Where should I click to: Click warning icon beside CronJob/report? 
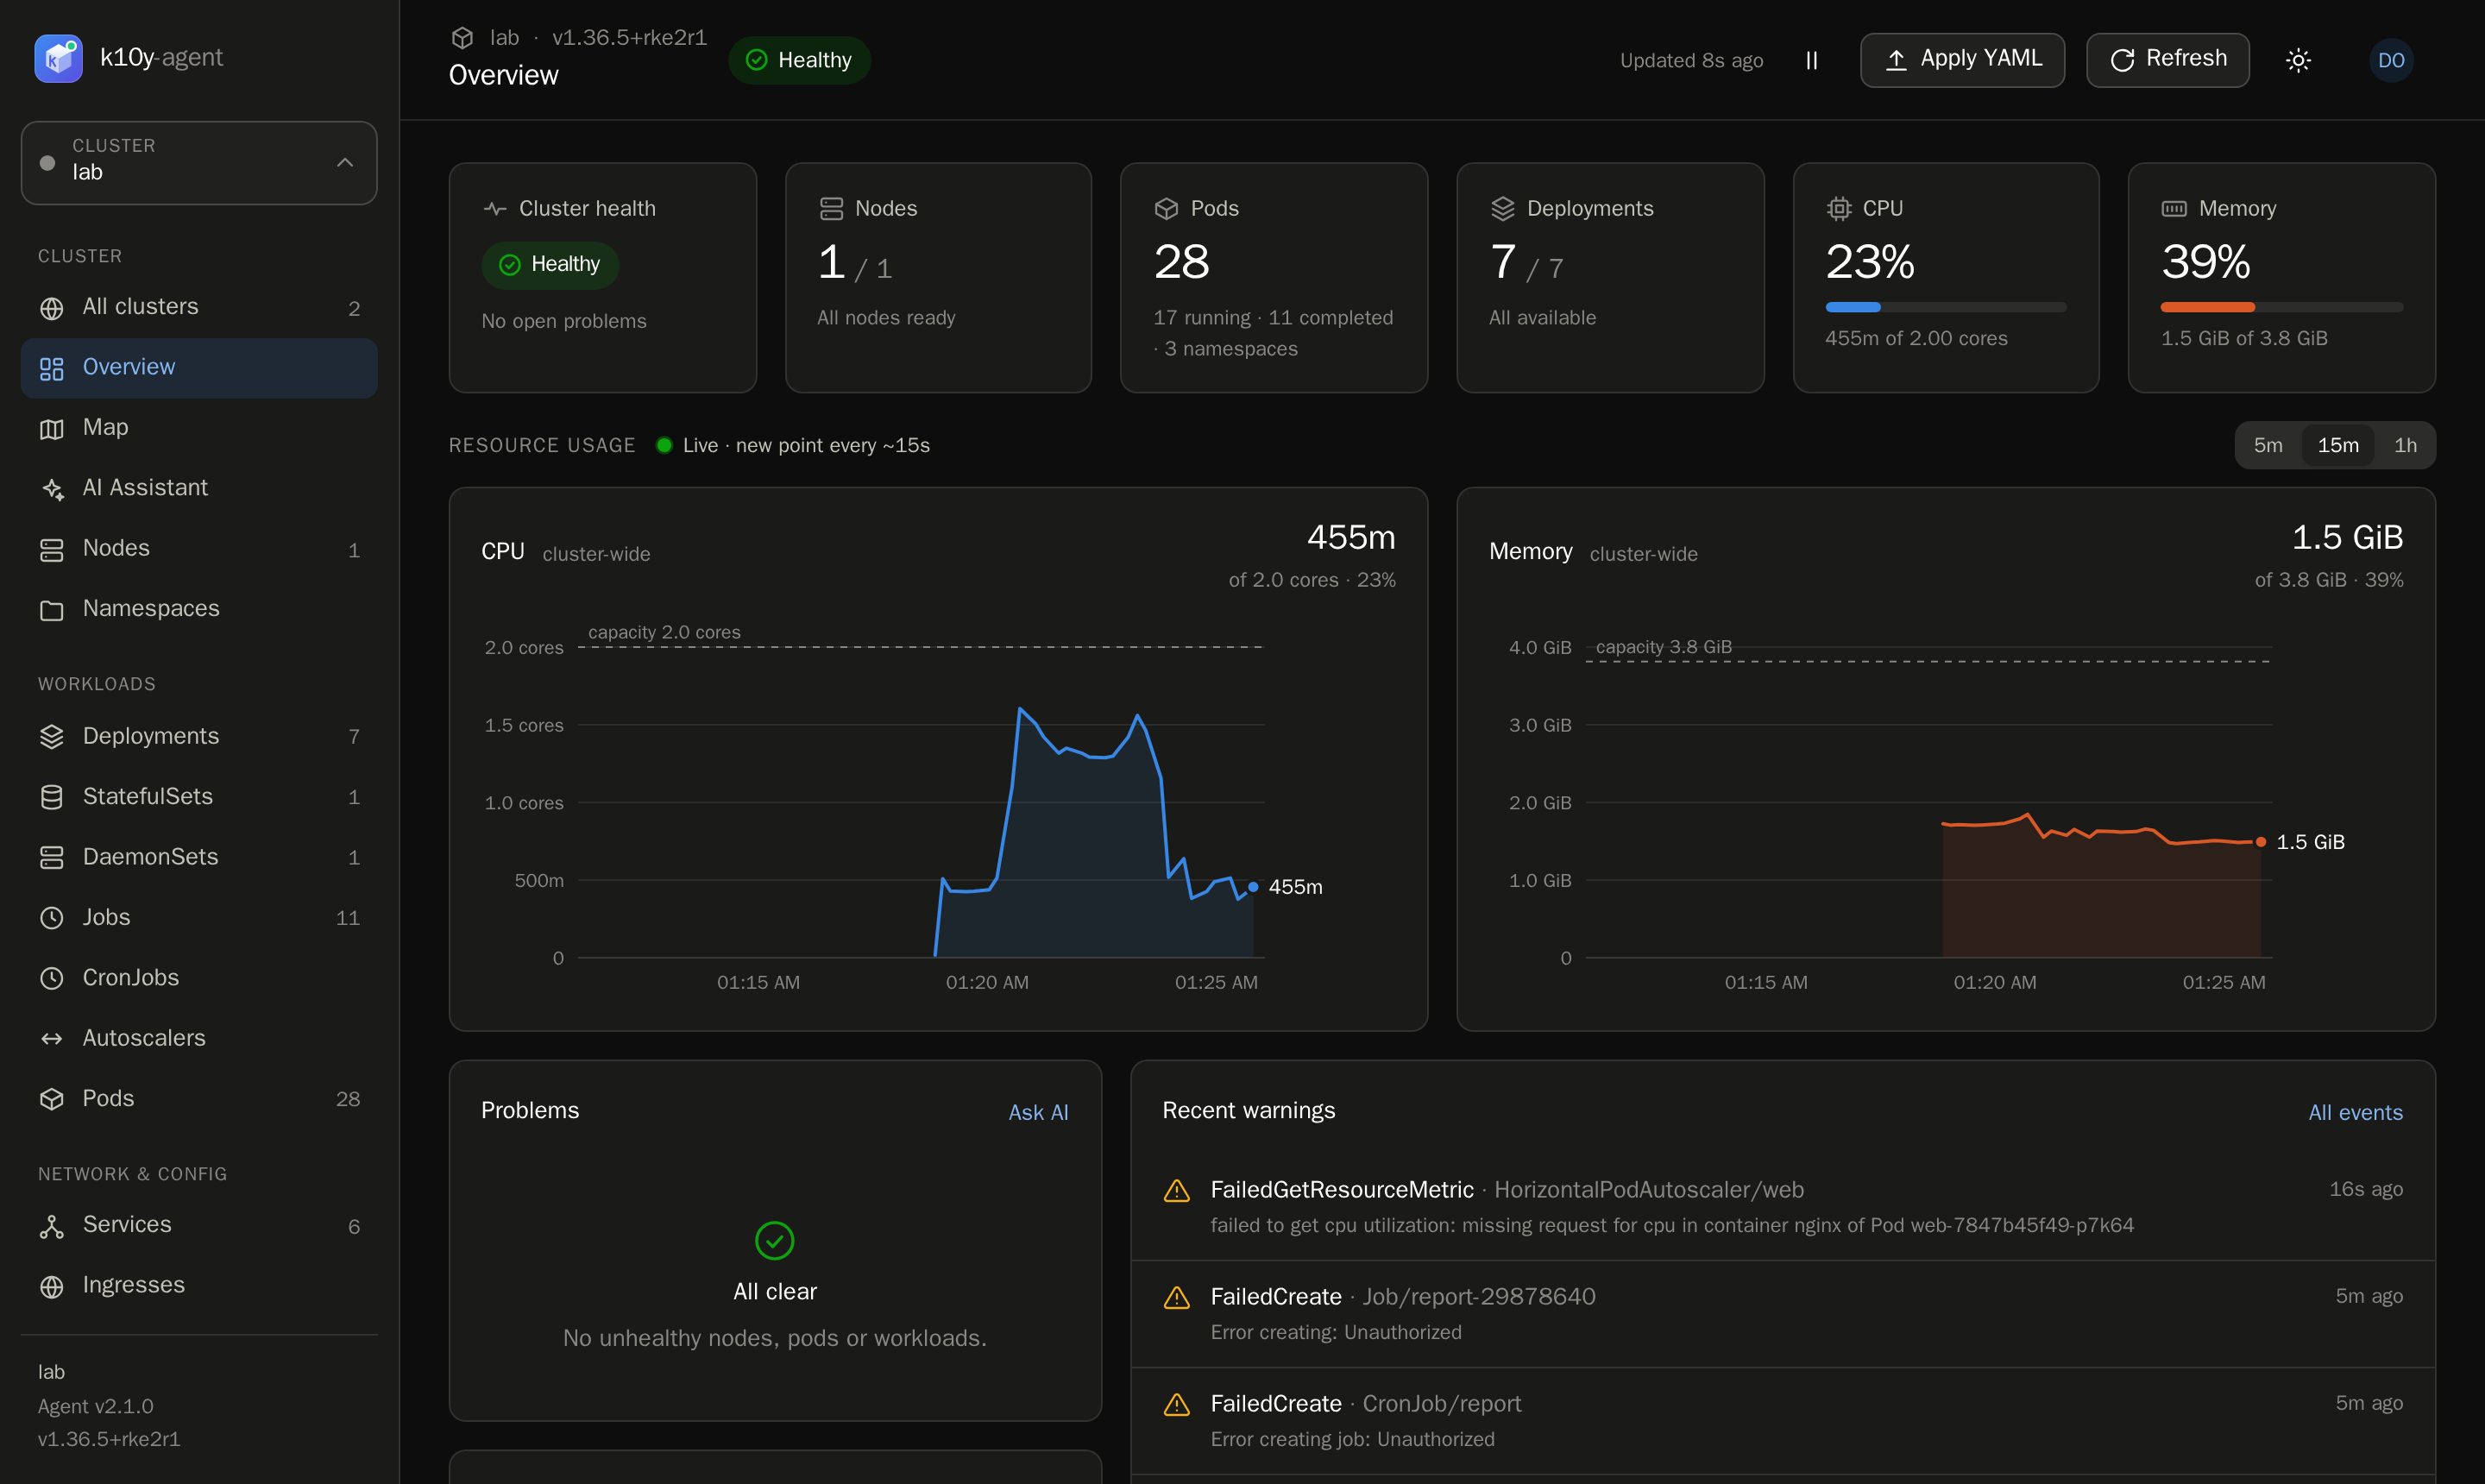[1177, 1405]
